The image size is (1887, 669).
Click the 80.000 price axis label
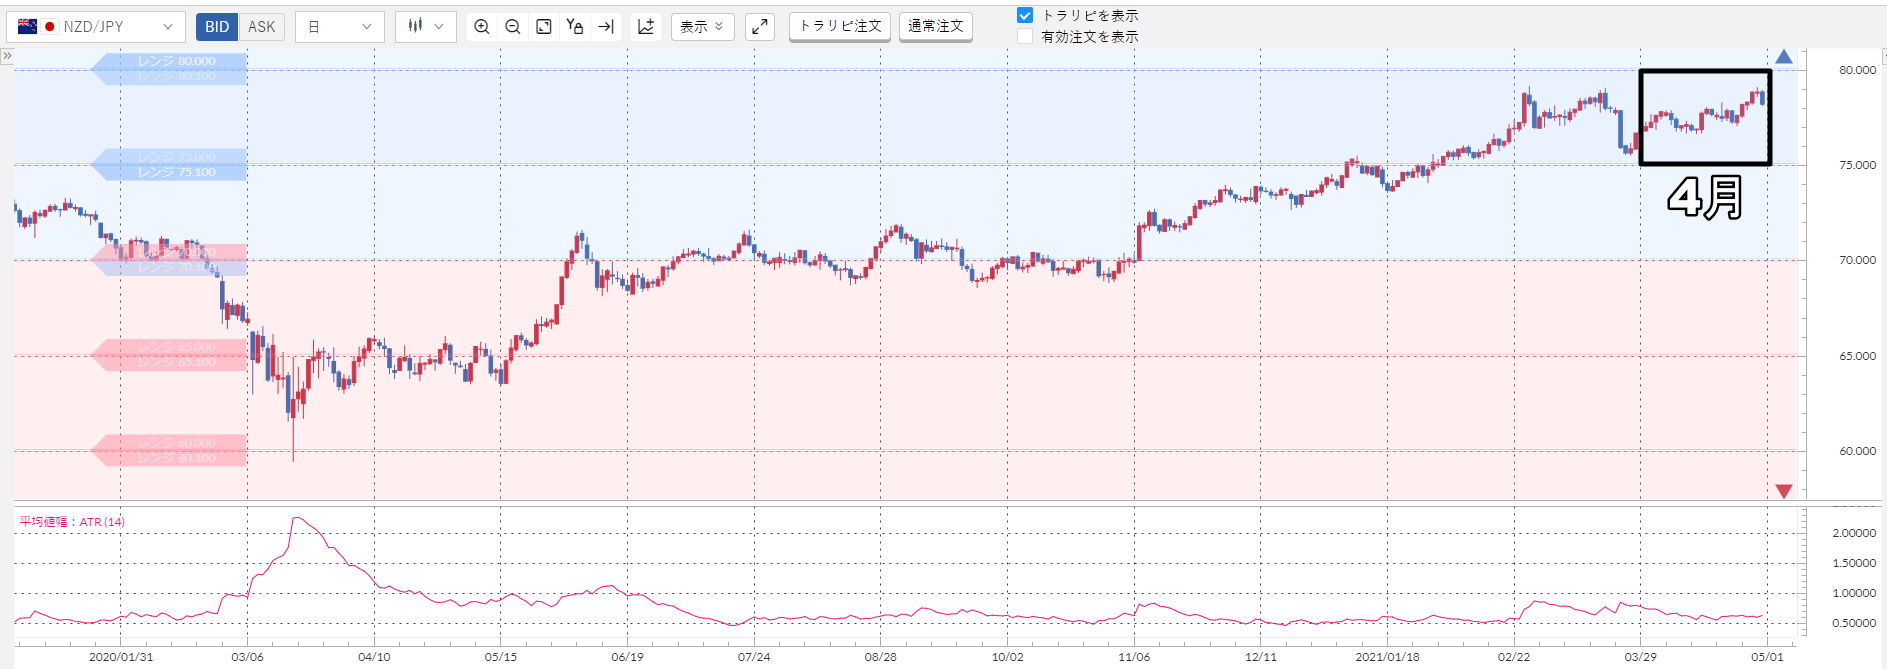click(1857, 70)
